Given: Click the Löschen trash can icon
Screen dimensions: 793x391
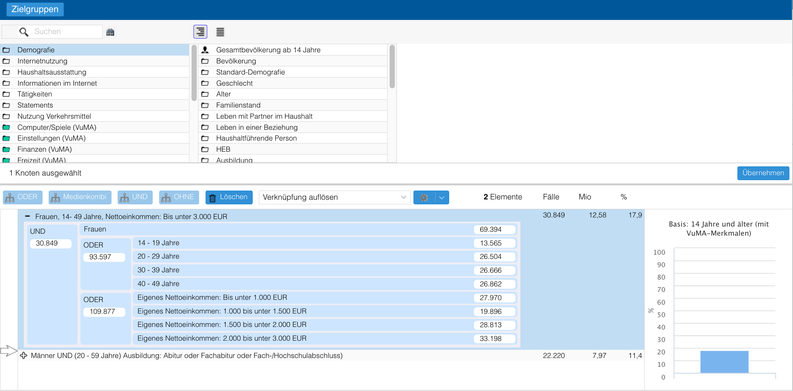Looking at the screenshot, I should tap(213, 198).
